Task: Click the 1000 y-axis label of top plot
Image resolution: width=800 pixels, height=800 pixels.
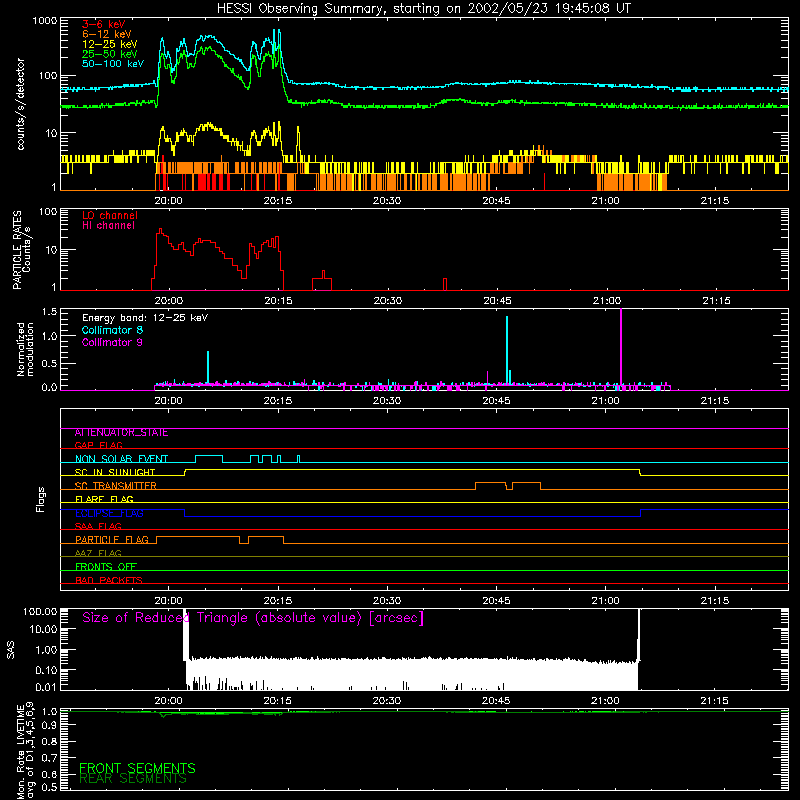Action: point(45,21)
